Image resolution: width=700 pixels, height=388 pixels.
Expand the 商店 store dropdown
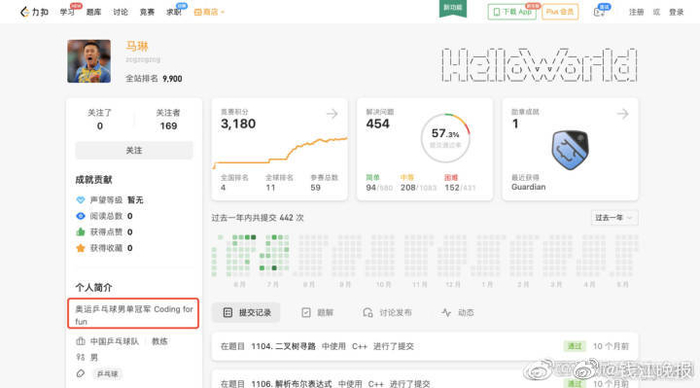pos(209,12)
